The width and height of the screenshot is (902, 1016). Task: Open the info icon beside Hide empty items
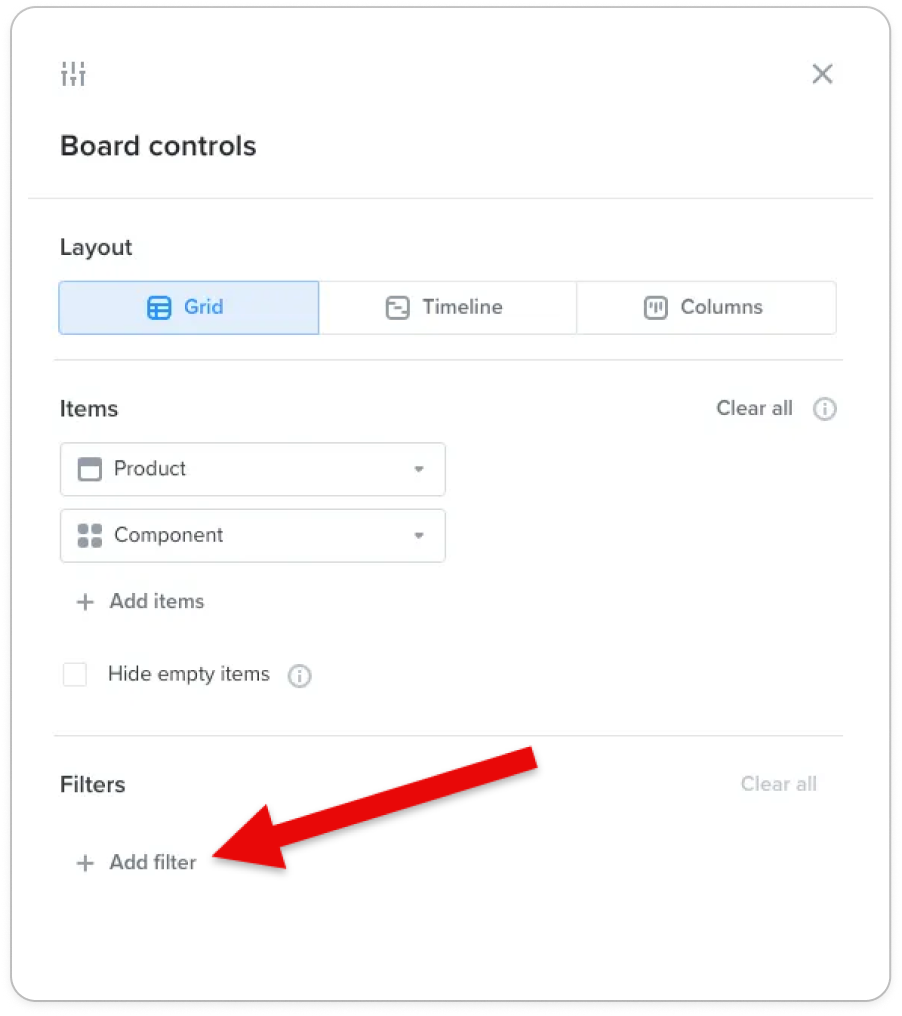coord(299,676)
